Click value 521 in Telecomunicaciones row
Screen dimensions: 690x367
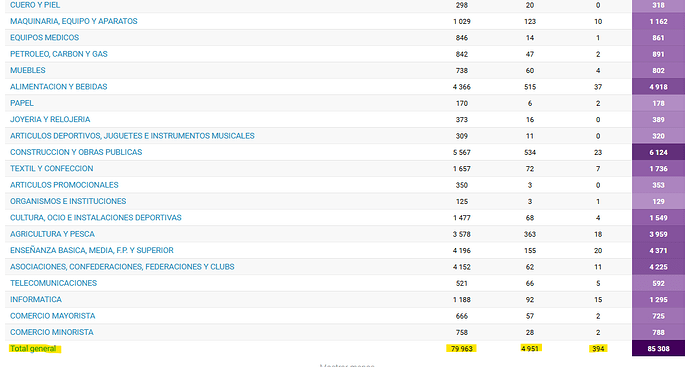pyautogui.click(x=462, y=283)
